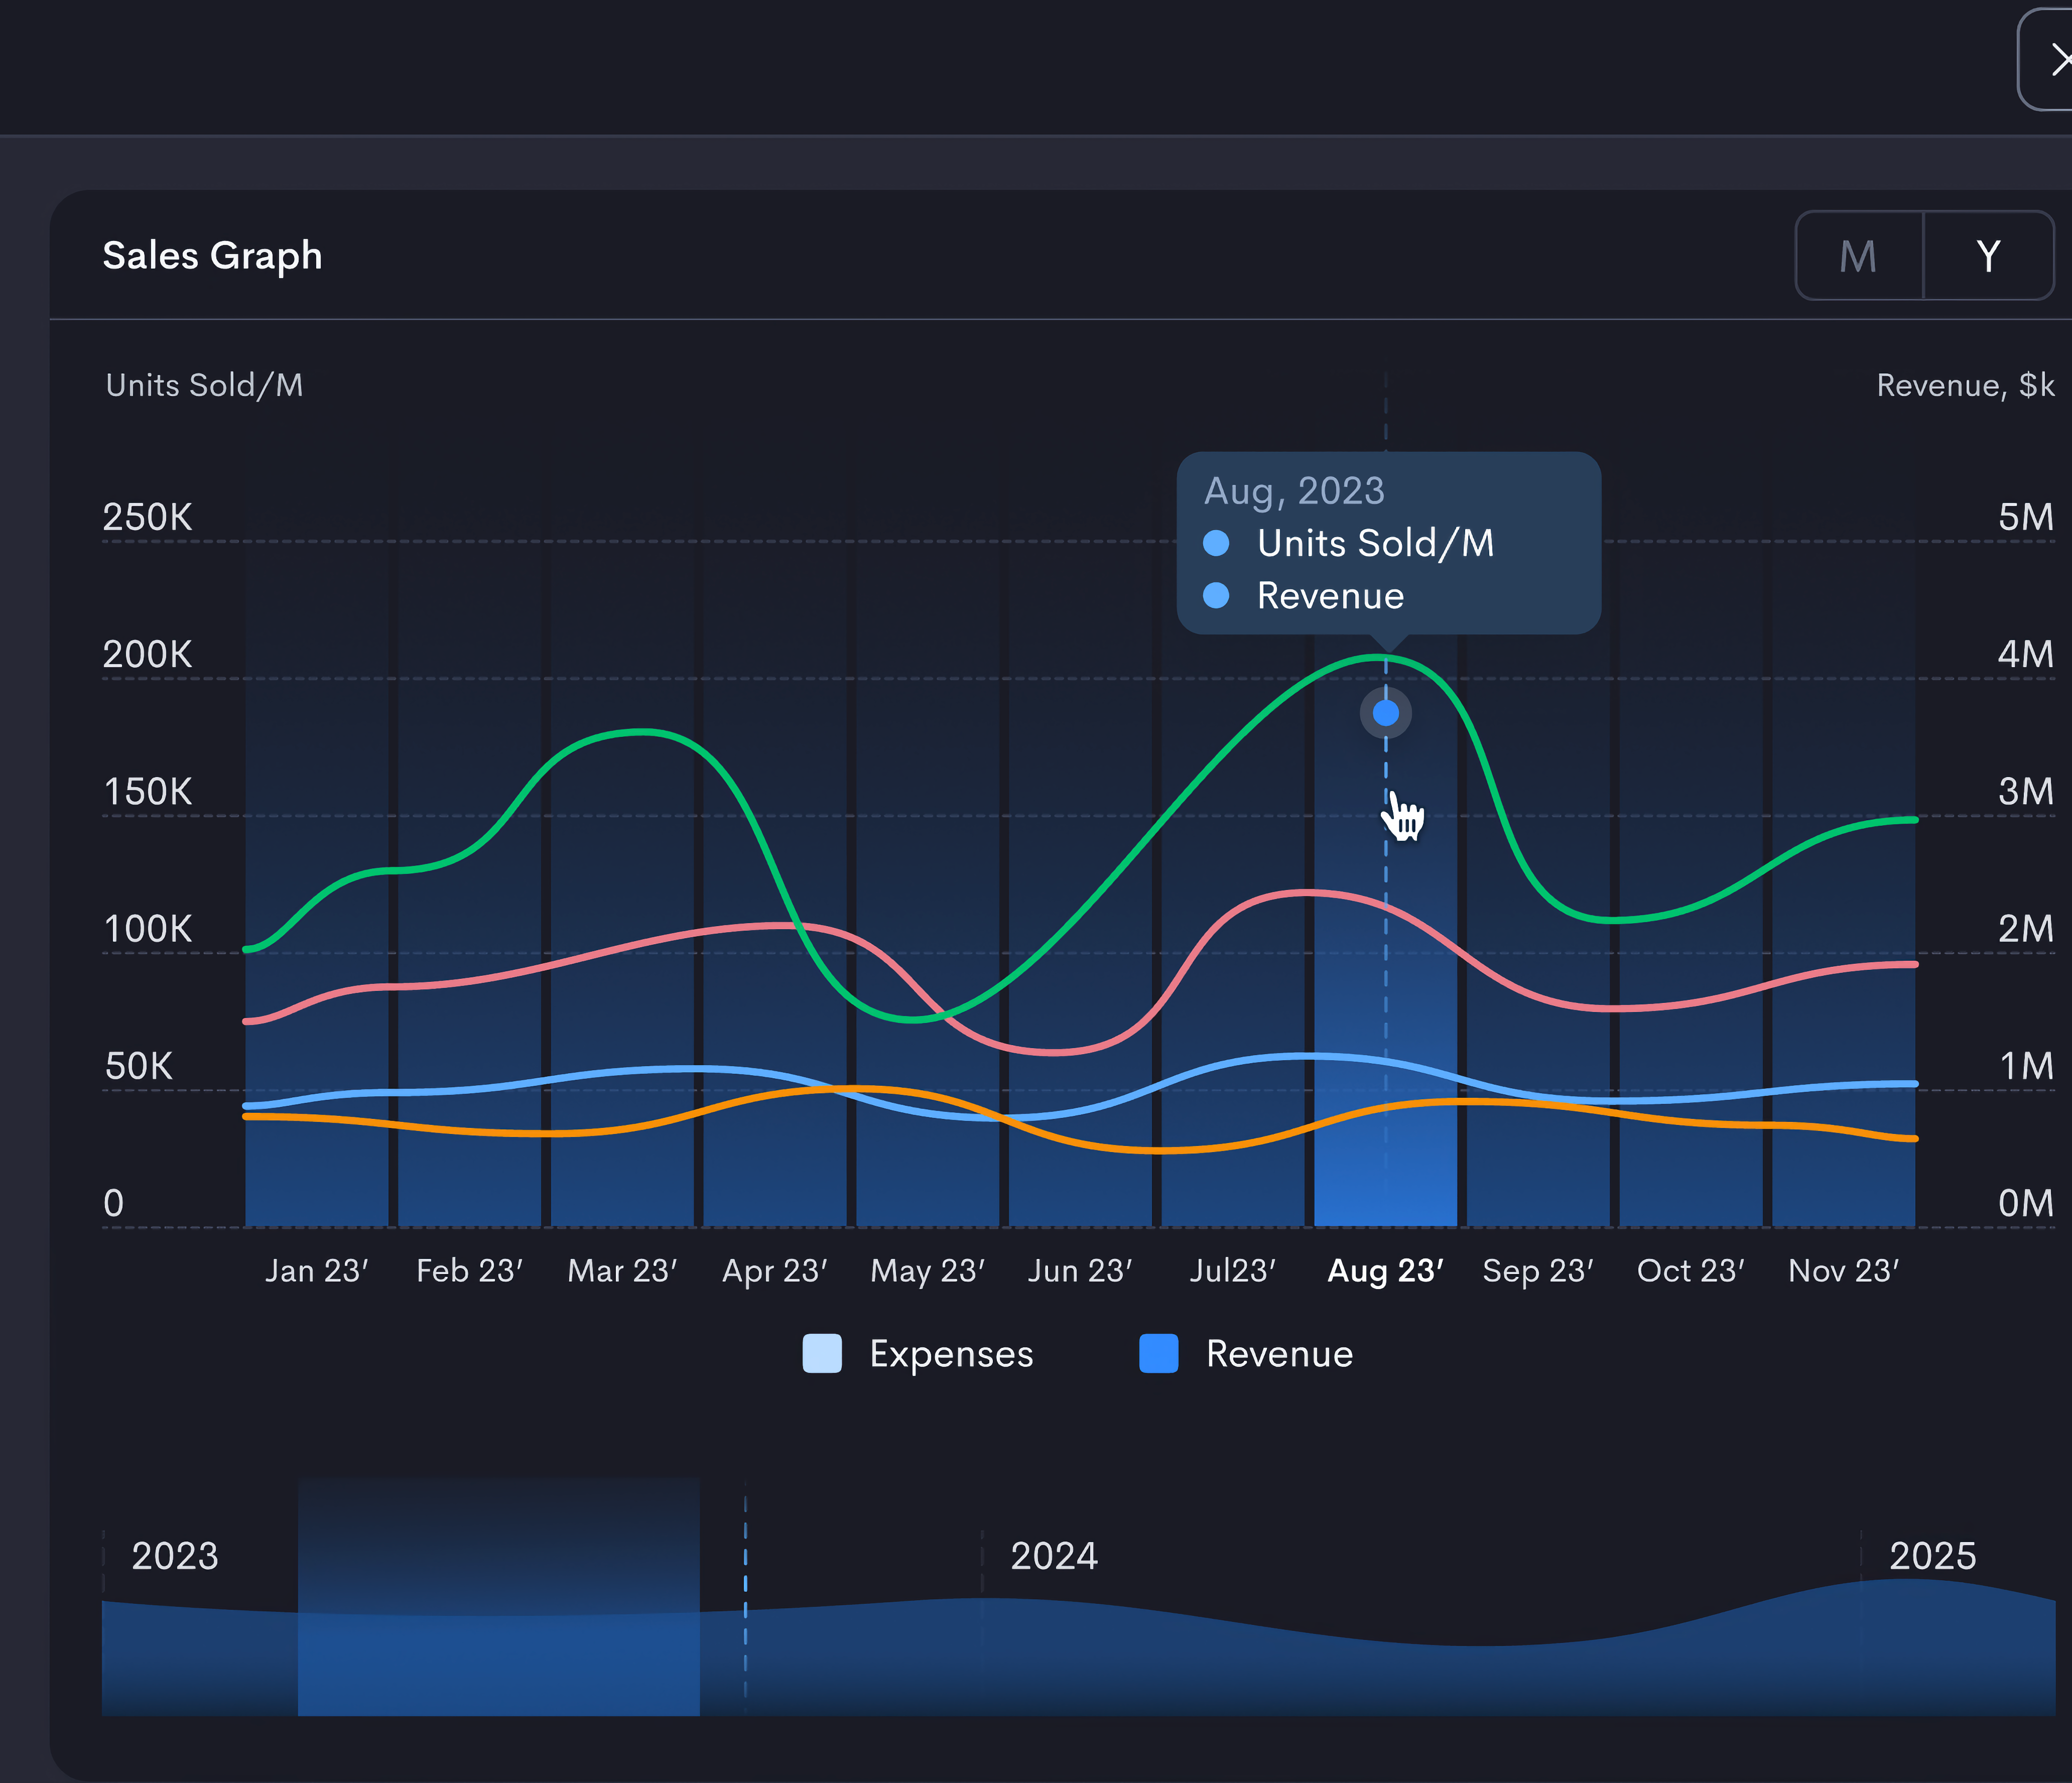This screenshot has height=1783, width=2072.
Task: Close the panel with the X button
Action: (x=2046, y=60)
